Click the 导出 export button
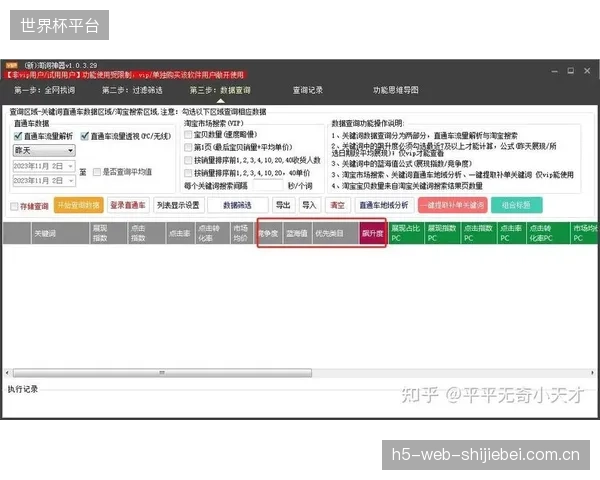The image size is (600, 480). coord(283,205)
